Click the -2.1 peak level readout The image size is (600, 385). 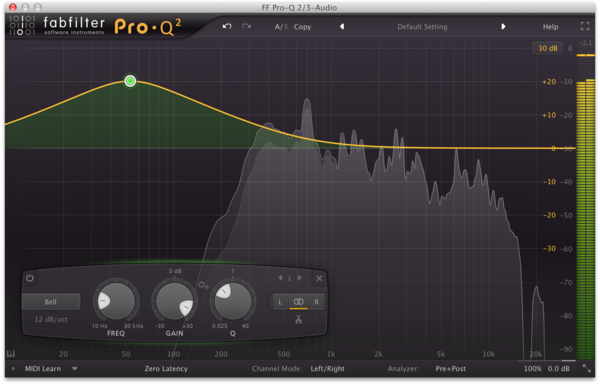pyautogui.click(x=585, y=42)
